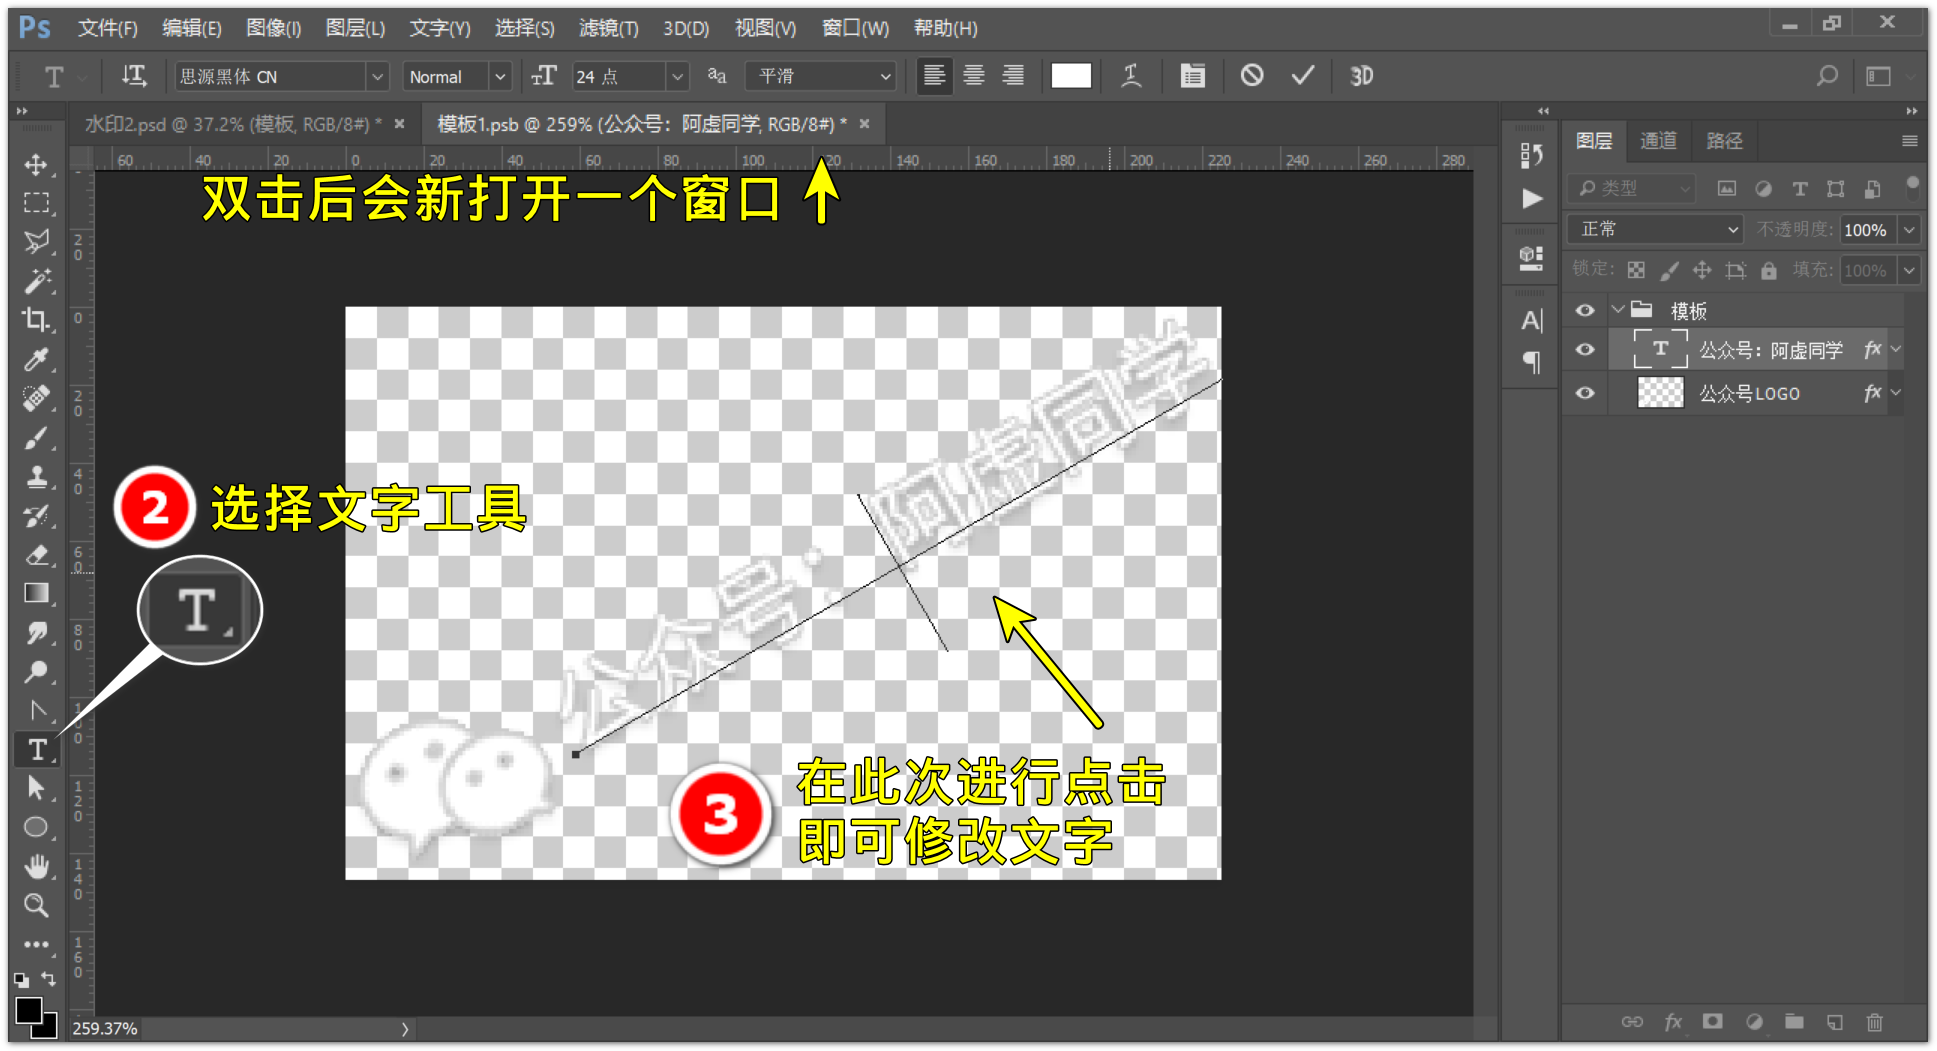Screen dimensions: 1937x1051
Task: Toggle shape layer filter
Action: [1836, 188]
